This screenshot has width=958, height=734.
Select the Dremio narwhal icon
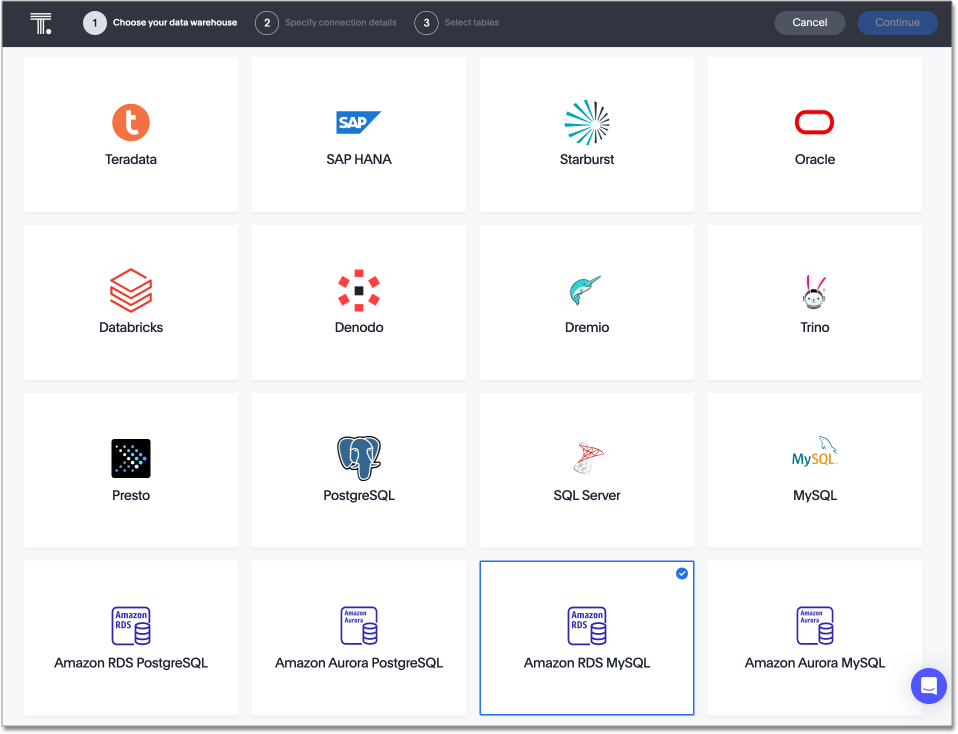586,290
